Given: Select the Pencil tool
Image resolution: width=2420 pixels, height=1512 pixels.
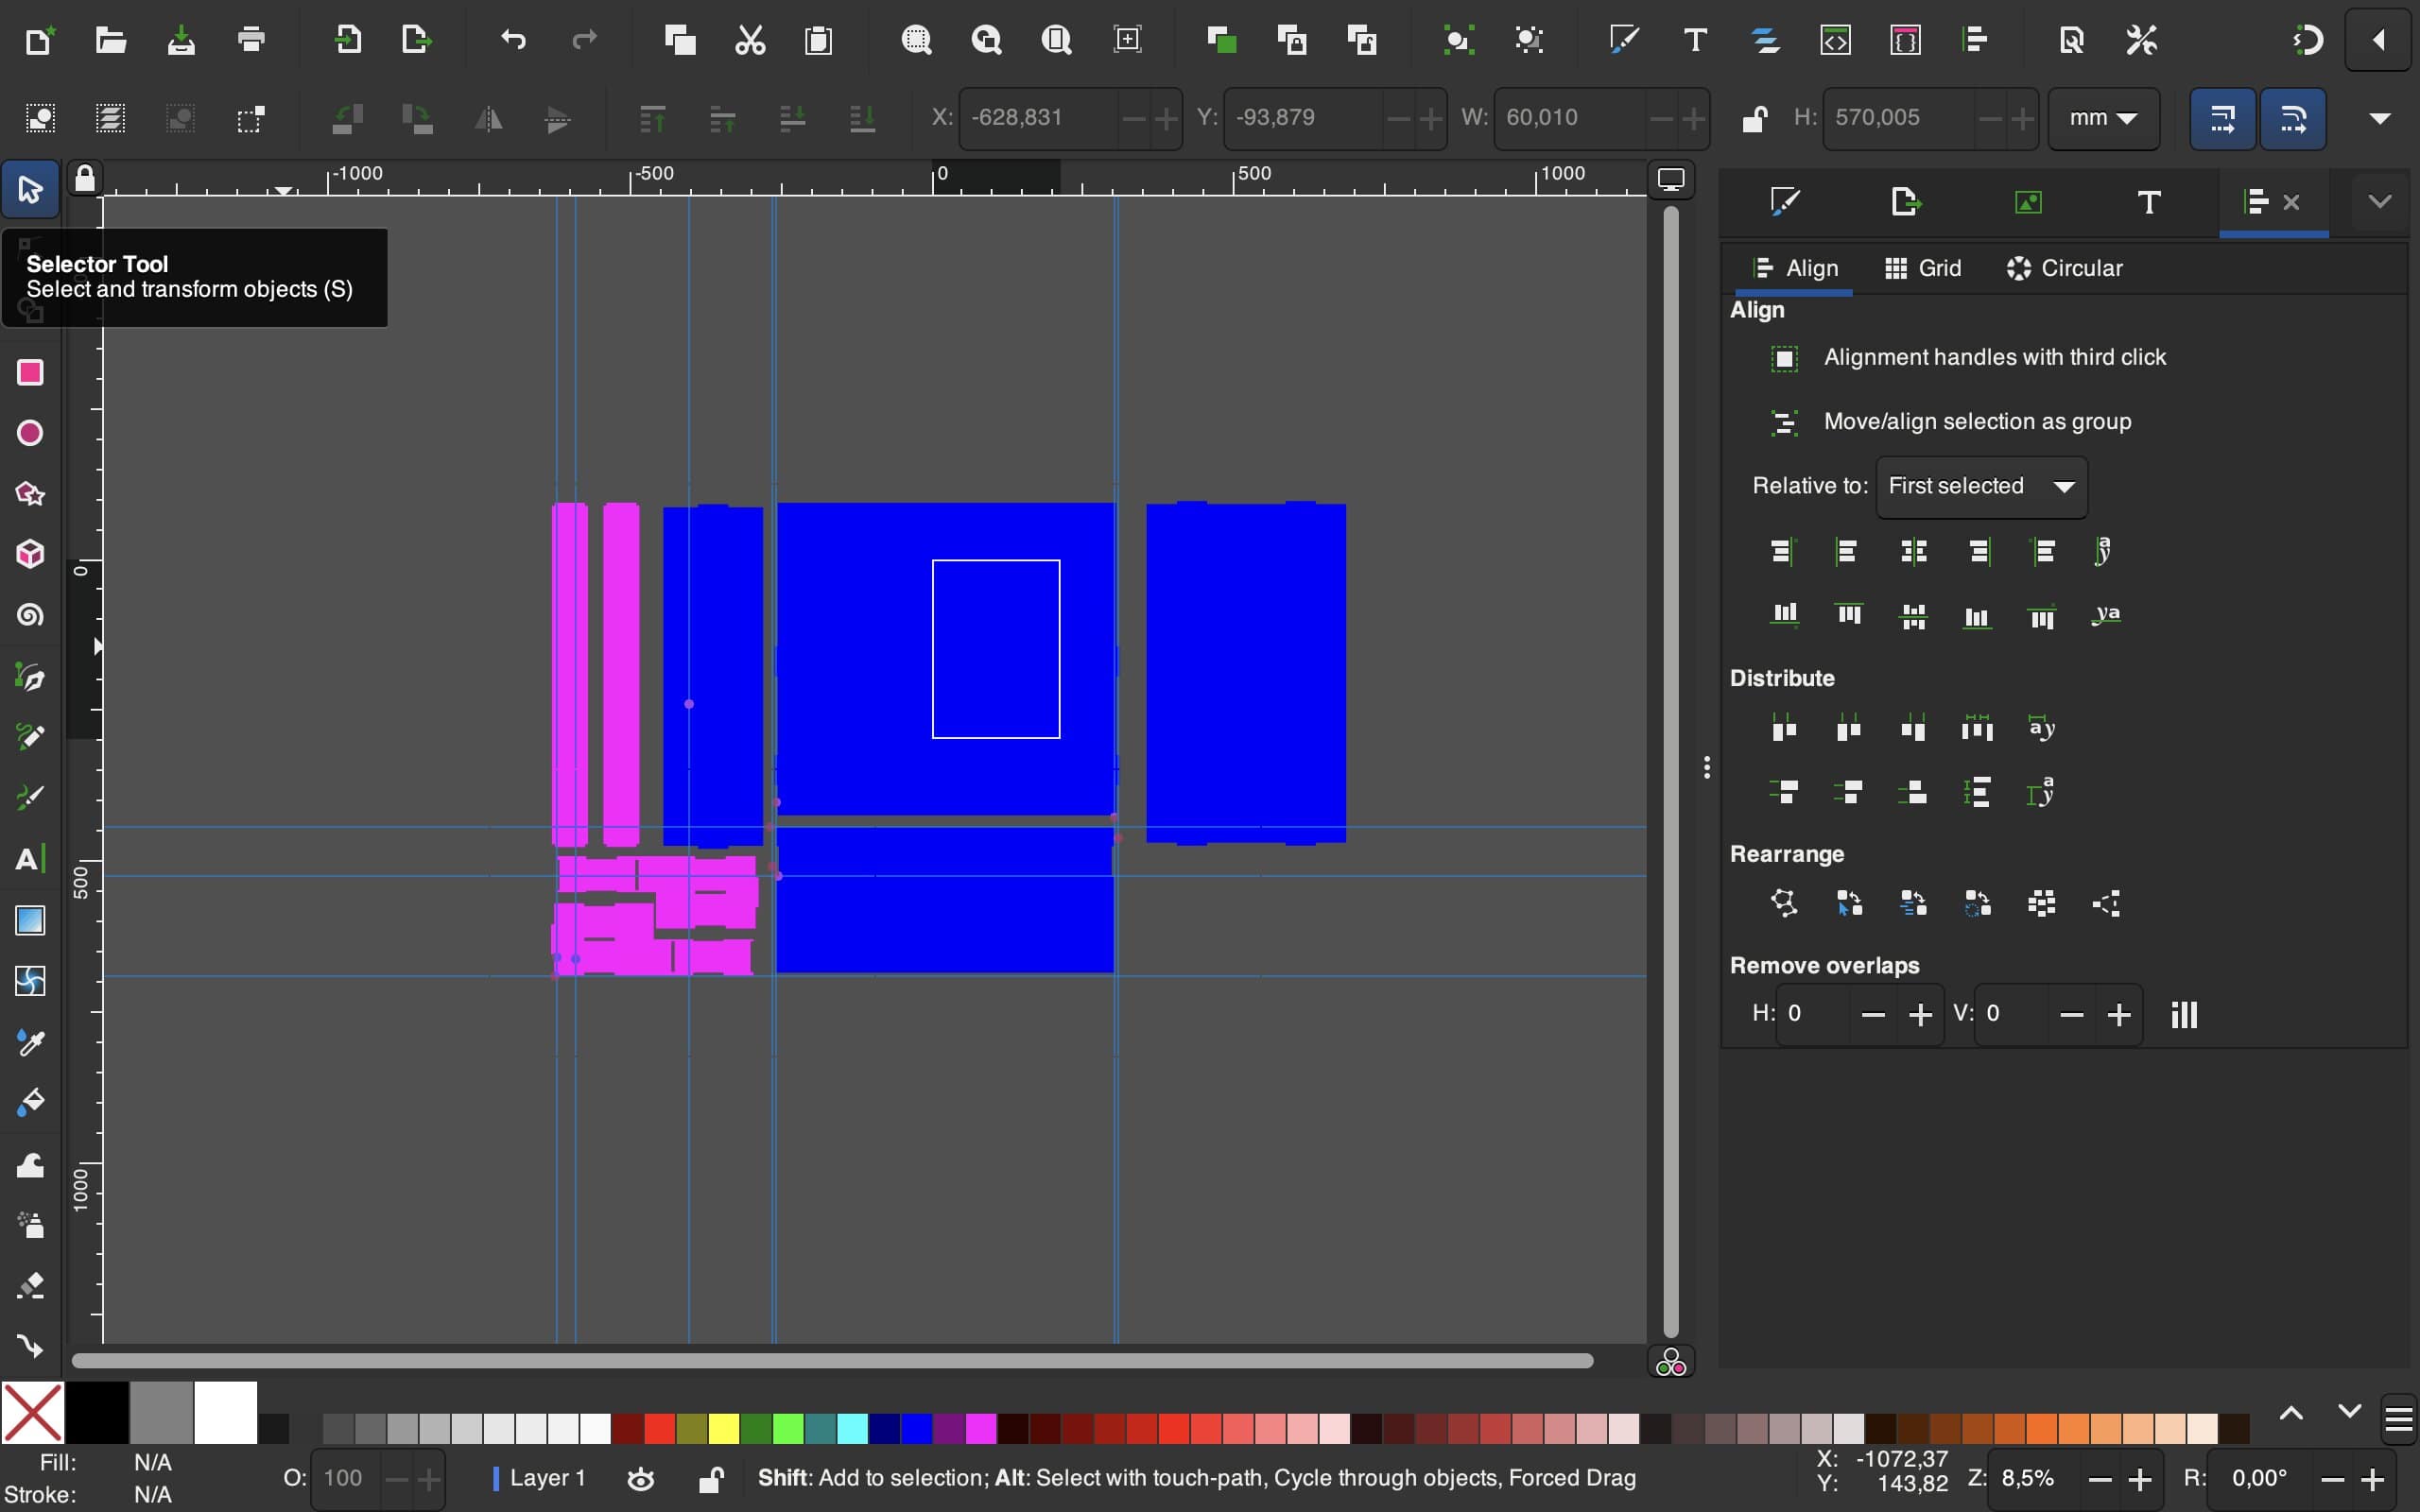Looking at the screenshot, I should tap(30, 737).
